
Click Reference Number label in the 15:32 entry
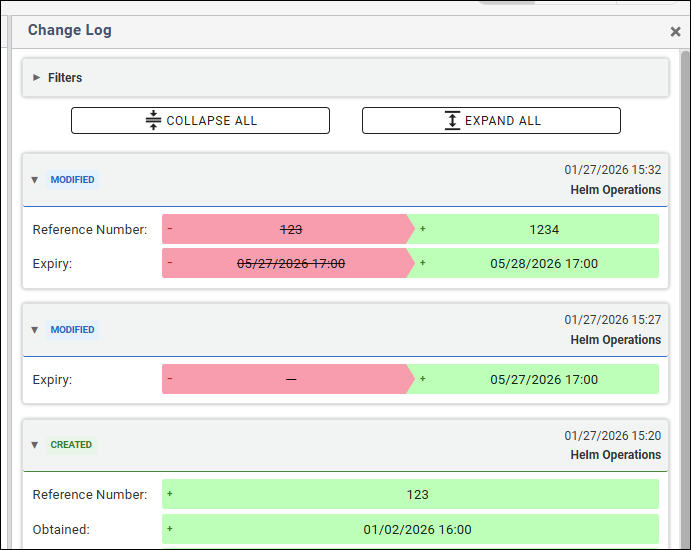point(90,230)
